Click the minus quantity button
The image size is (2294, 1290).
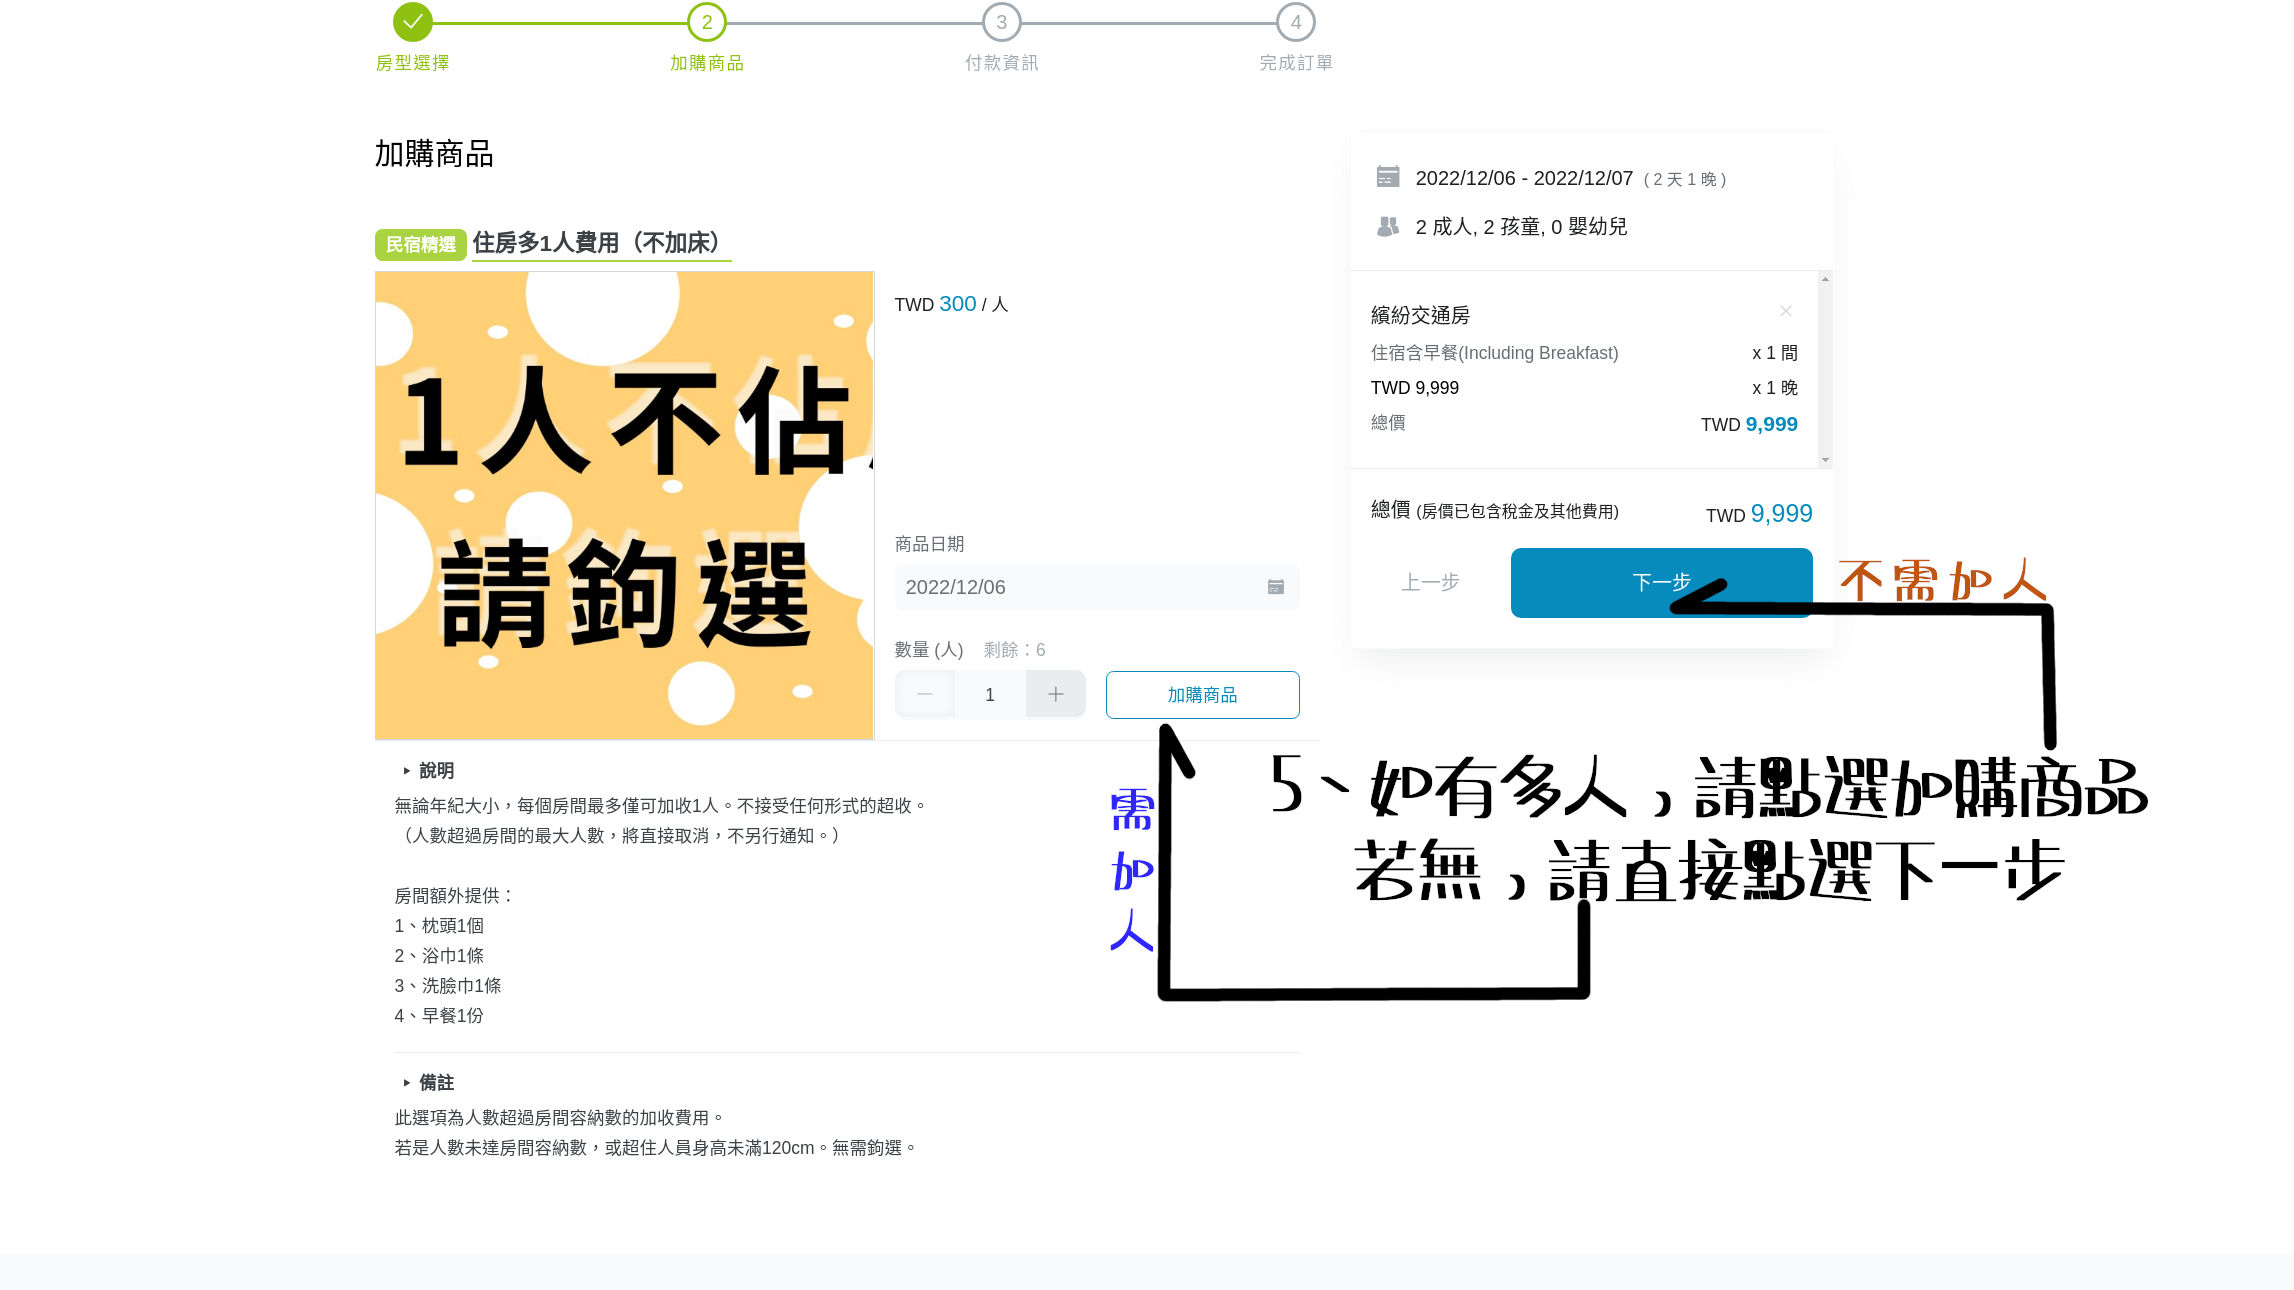[925, 694]
